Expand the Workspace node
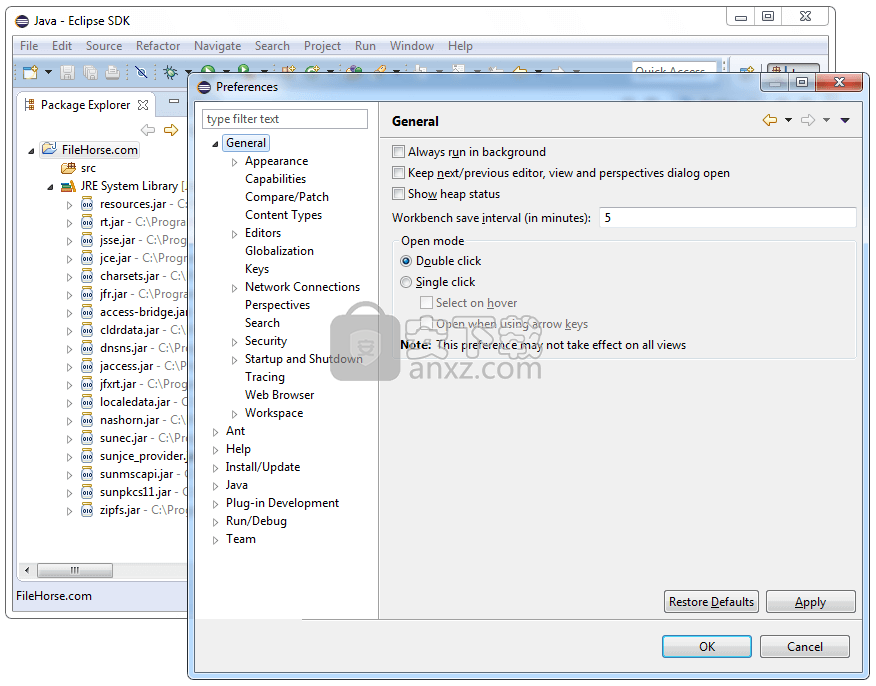This screenshot has width=876, height=686. 234,414
